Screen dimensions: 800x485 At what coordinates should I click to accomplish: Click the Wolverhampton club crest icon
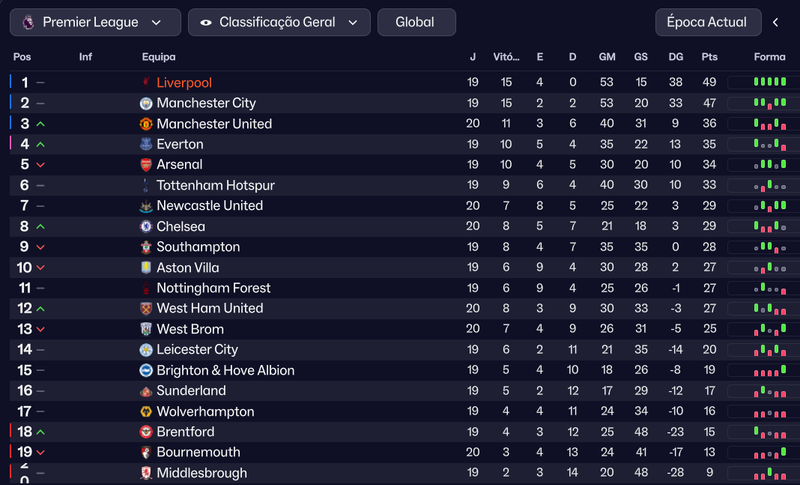(x=146, y=412)
